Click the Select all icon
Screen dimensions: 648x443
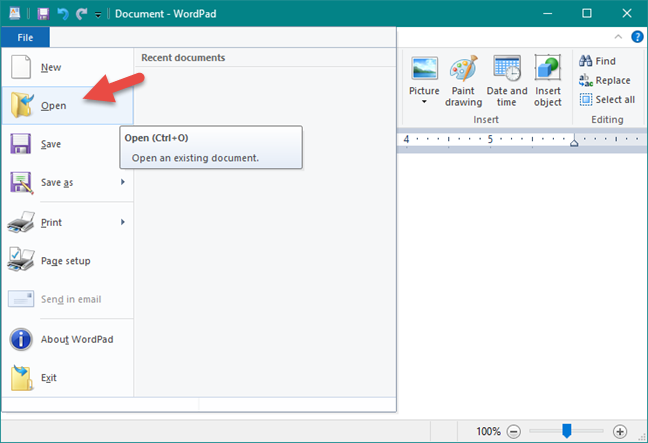[x=586, y=100]
